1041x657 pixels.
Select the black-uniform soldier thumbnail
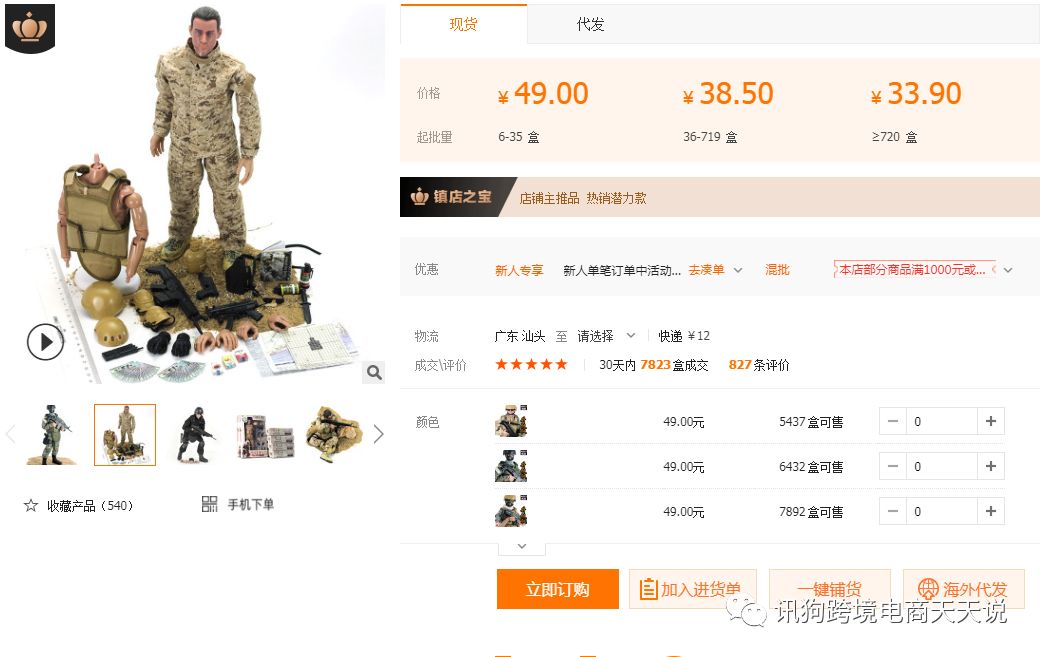pos(196,435)
